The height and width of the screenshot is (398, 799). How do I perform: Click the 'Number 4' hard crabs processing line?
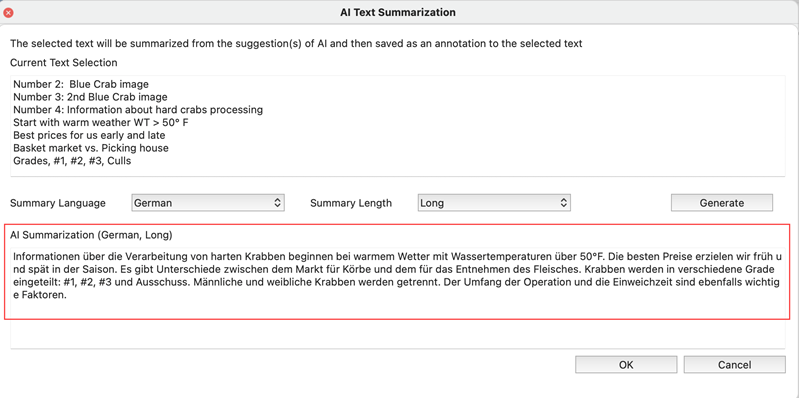point(138,110)
